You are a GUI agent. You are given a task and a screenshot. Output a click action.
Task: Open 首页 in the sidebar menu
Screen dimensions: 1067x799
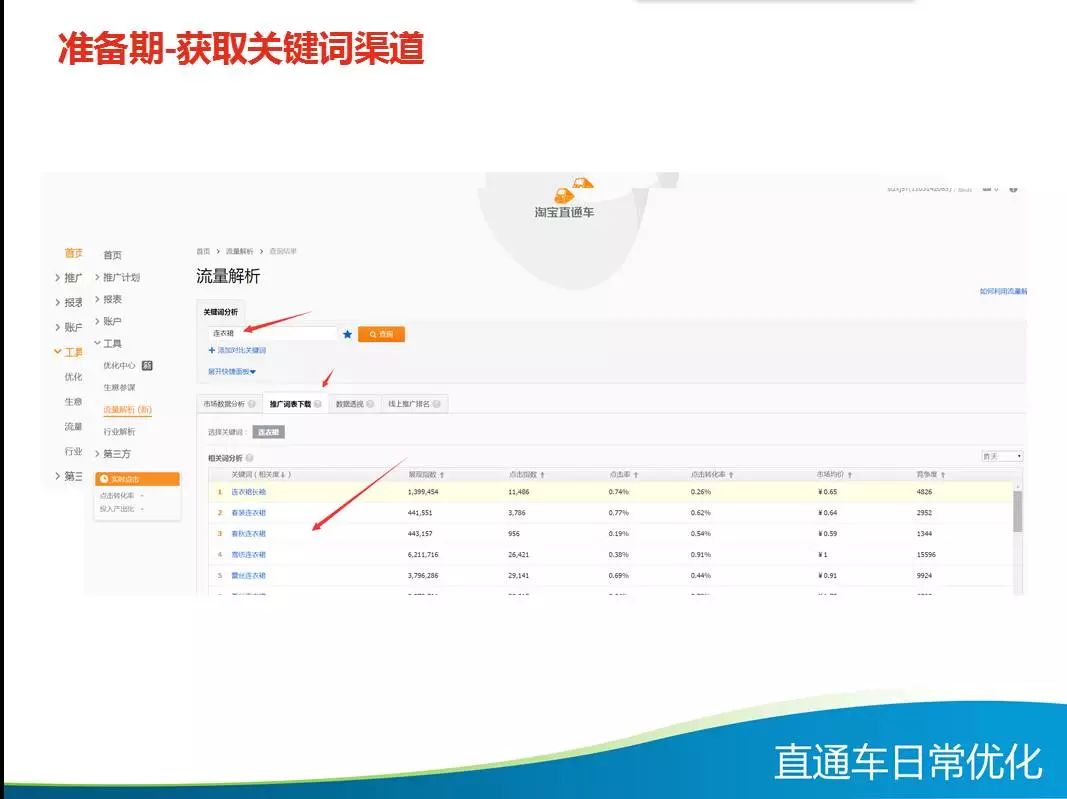coord(112,255)
